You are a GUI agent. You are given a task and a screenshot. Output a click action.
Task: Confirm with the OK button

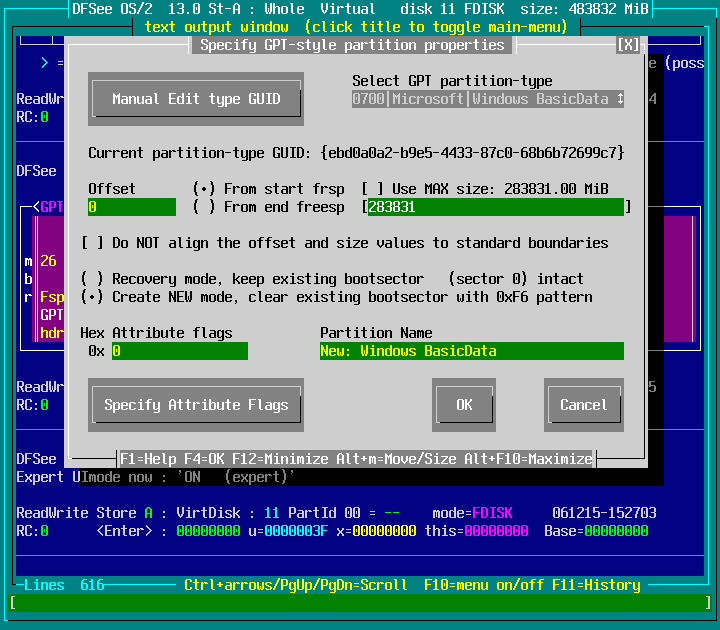[x=464, y=405]
